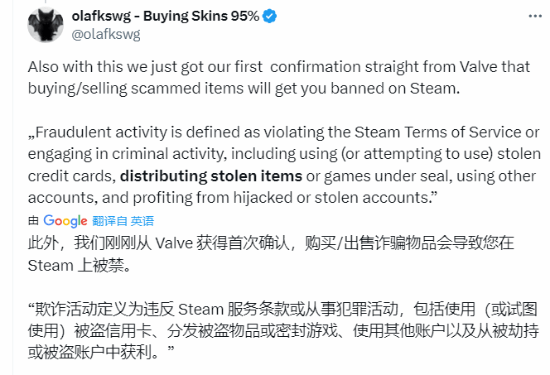Click the last translated line 或被盗账户中获利
Viewport: 550px width, 375px height.
tap(101, 352)
